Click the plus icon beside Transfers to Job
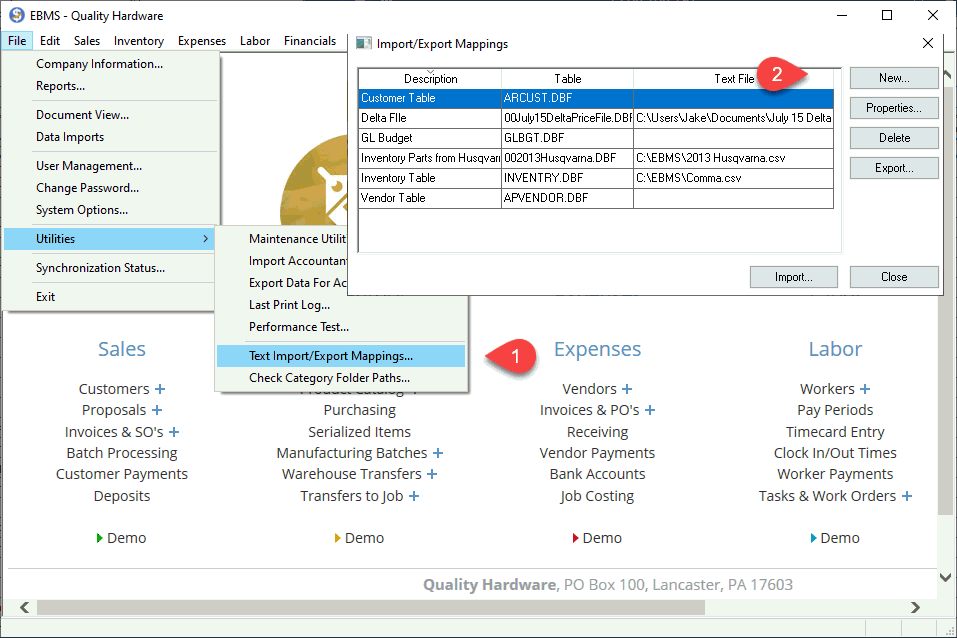 point(414,496)
